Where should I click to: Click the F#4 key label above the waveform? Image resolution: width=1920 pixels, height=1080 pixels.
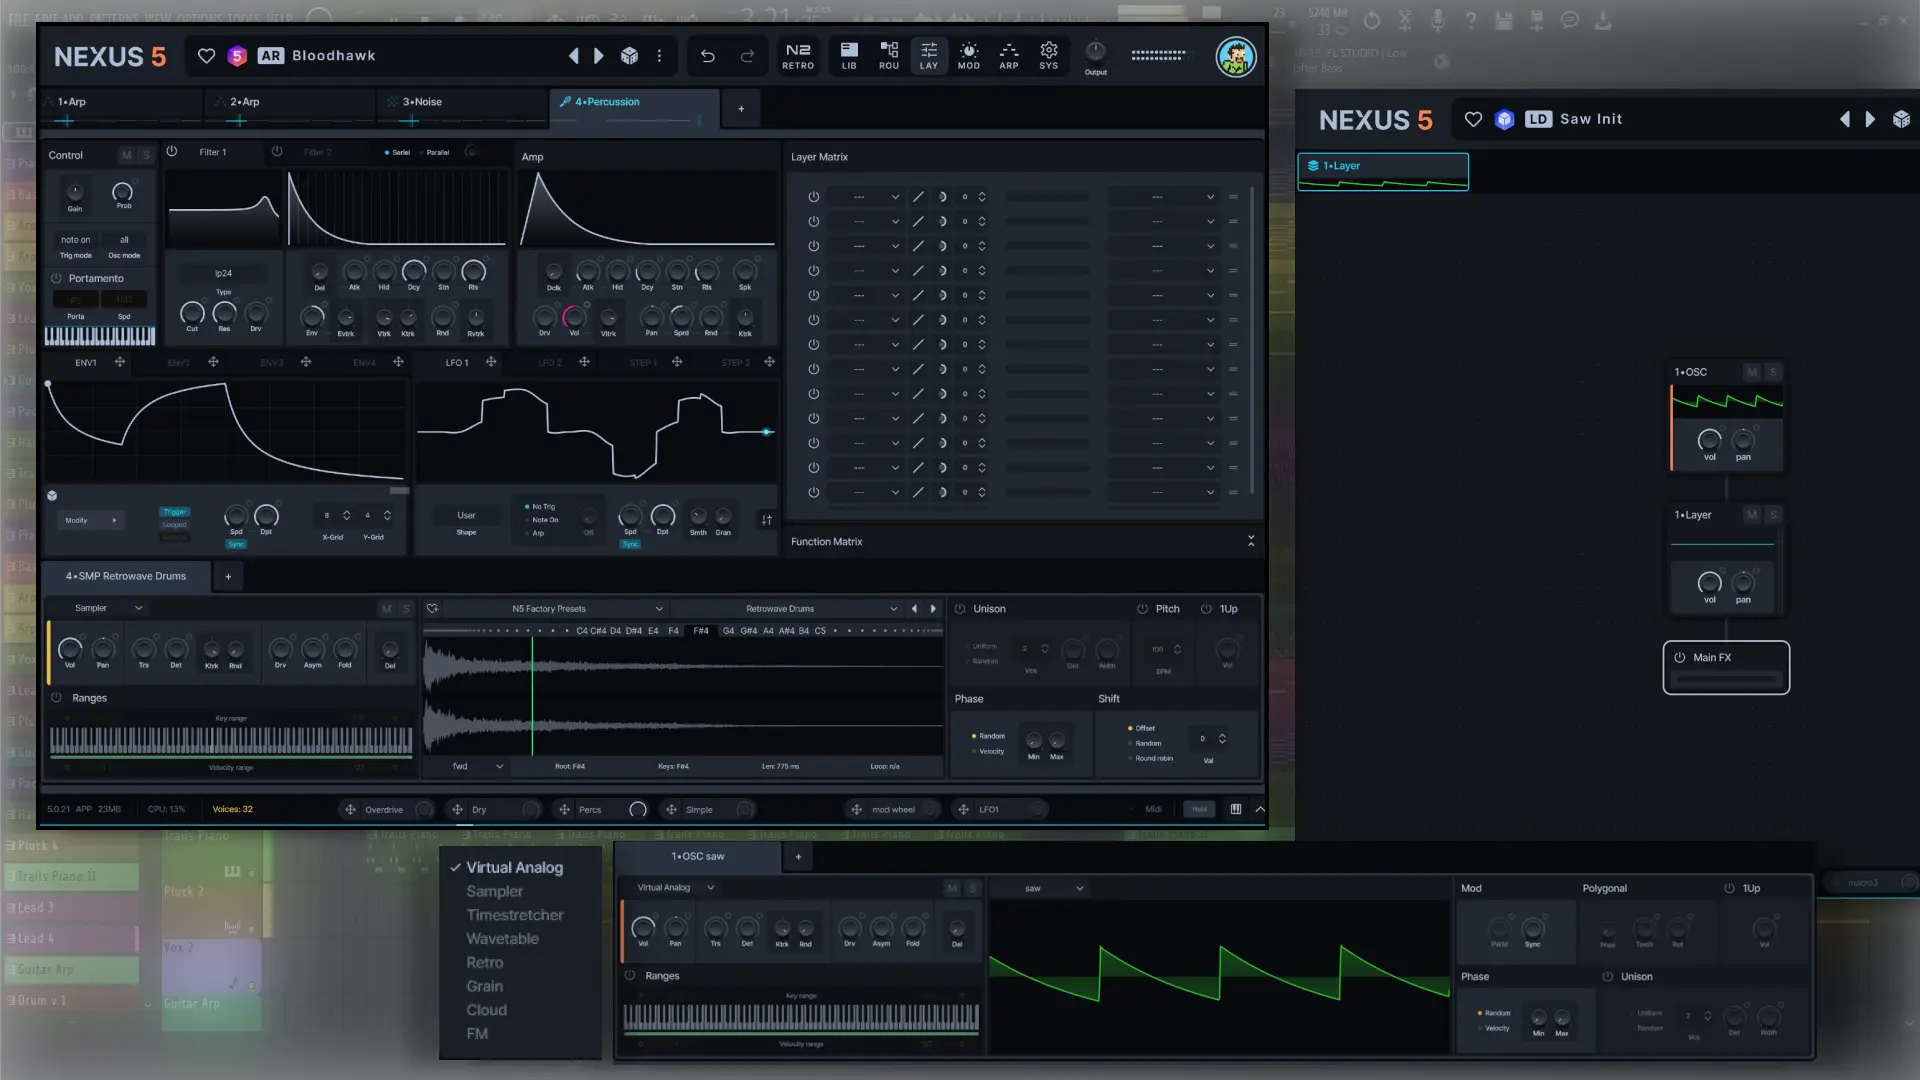(x=701, y=631)
